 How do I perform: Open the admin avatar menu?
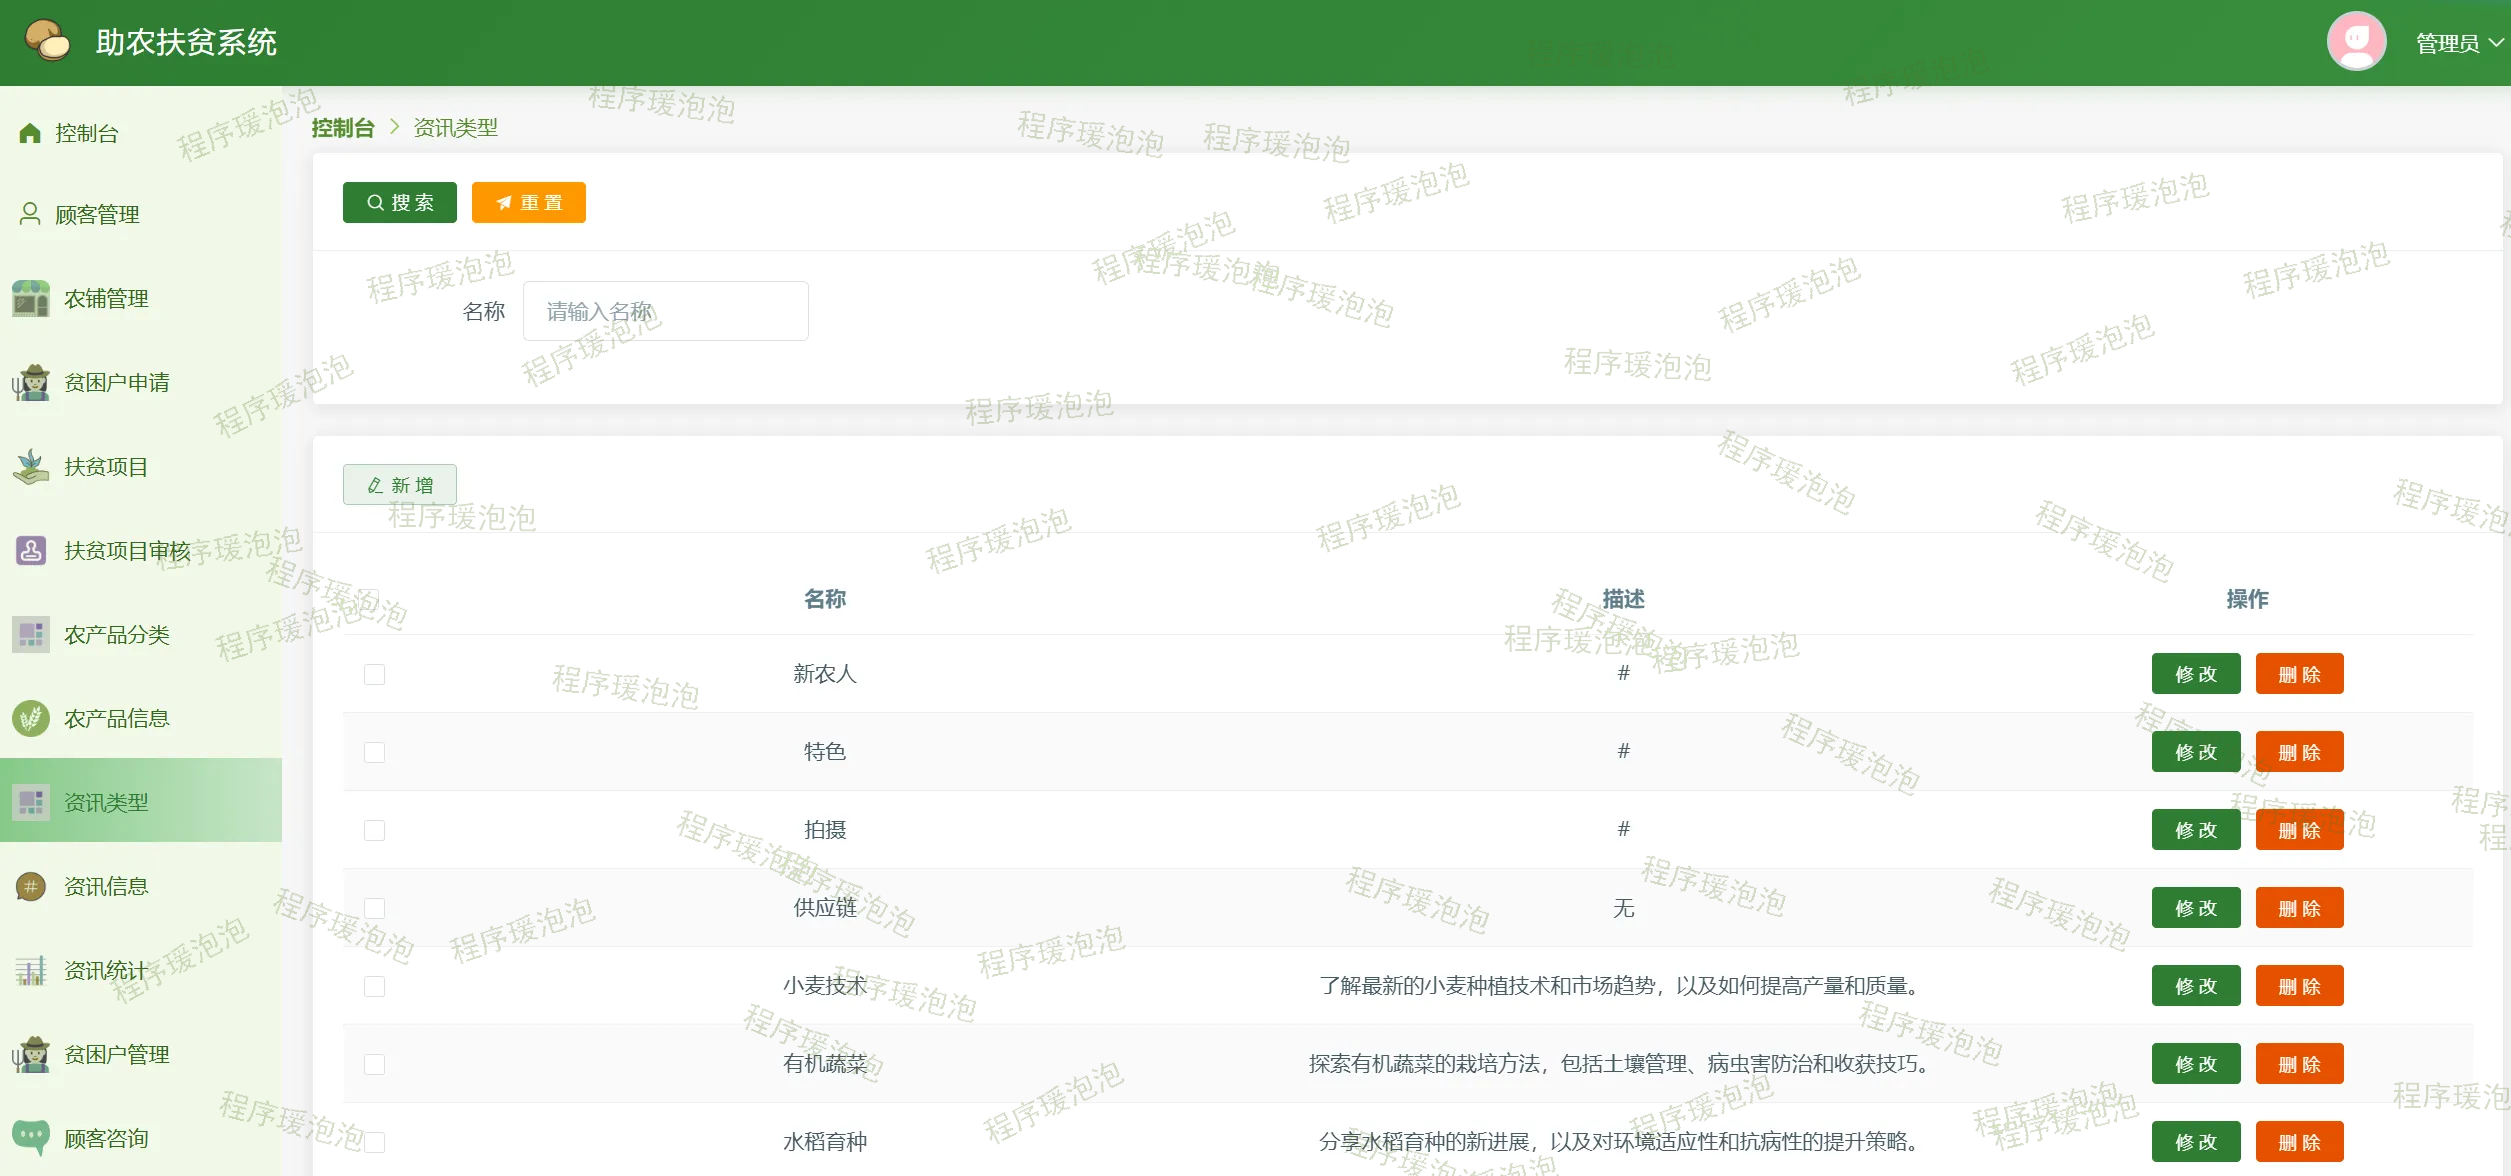(2356, 41)
